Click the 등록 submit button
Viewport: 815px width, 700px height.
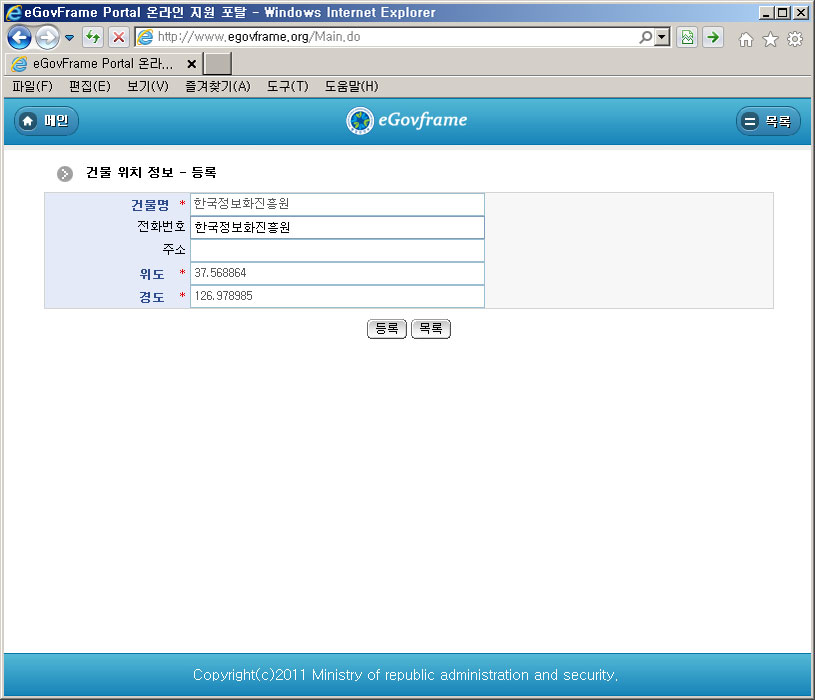click(386, 329)
